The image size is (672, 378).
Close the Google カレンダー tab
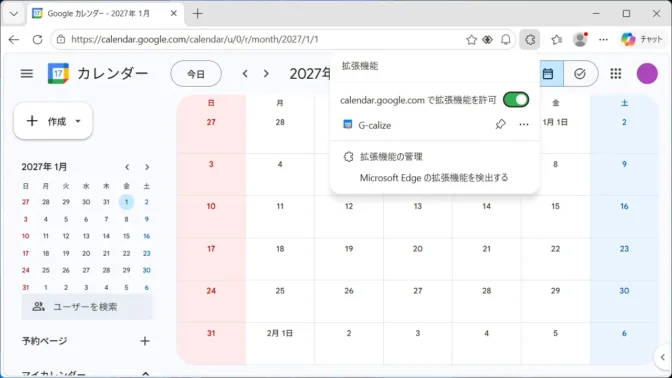pos(174,14)
